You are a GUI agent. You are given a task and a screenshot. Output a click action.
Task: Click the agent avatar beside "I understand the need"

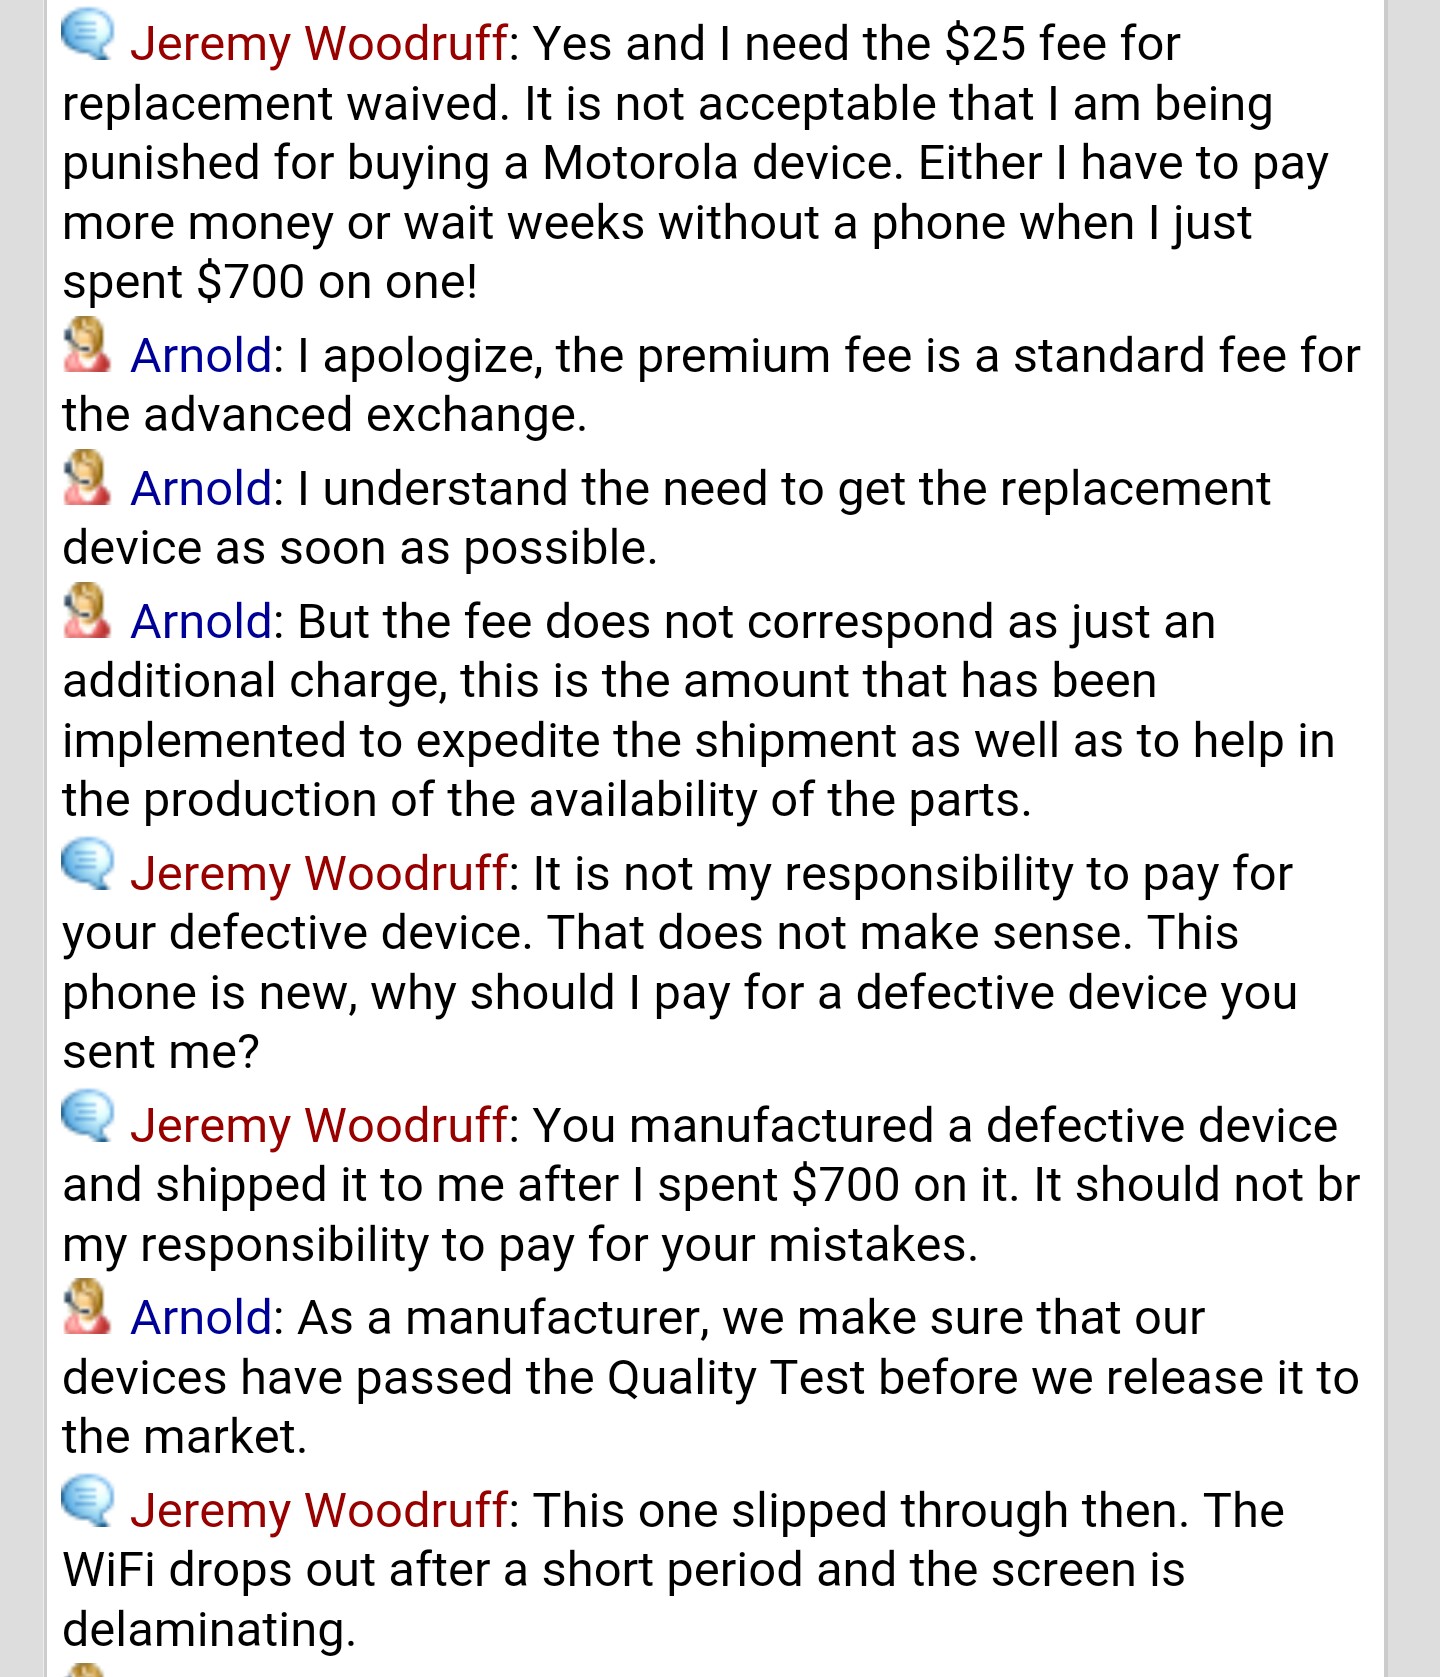coord(87,479)
